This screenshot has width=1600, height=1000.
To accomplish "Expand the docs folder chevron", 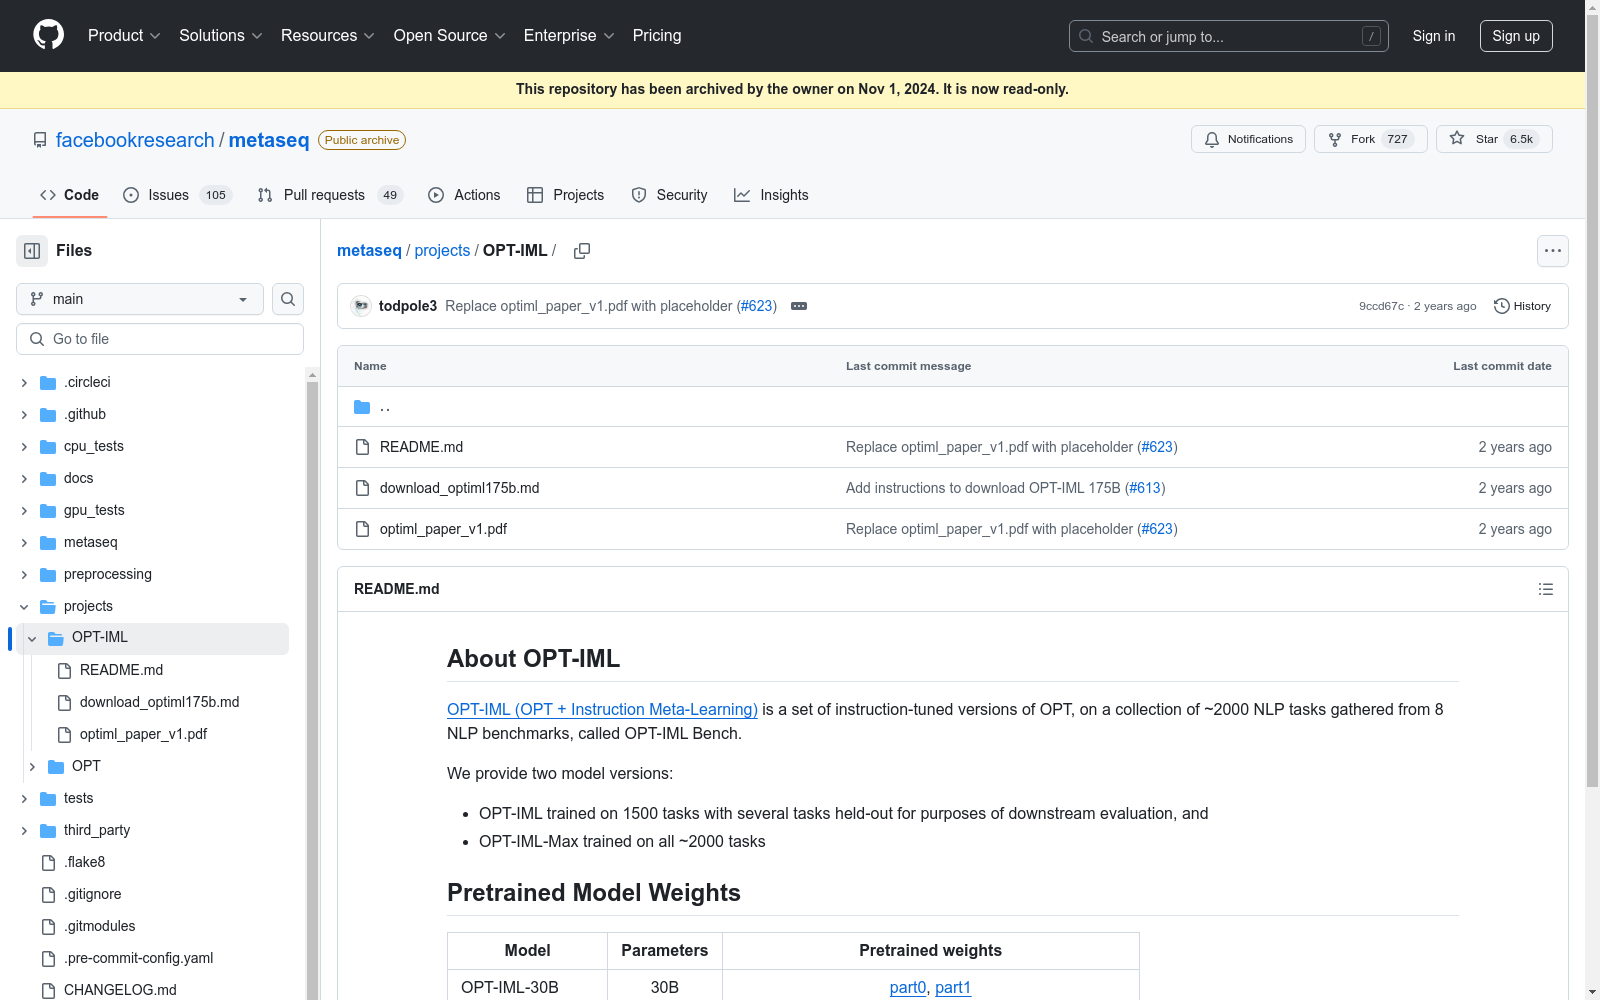I will click(24, 479).
